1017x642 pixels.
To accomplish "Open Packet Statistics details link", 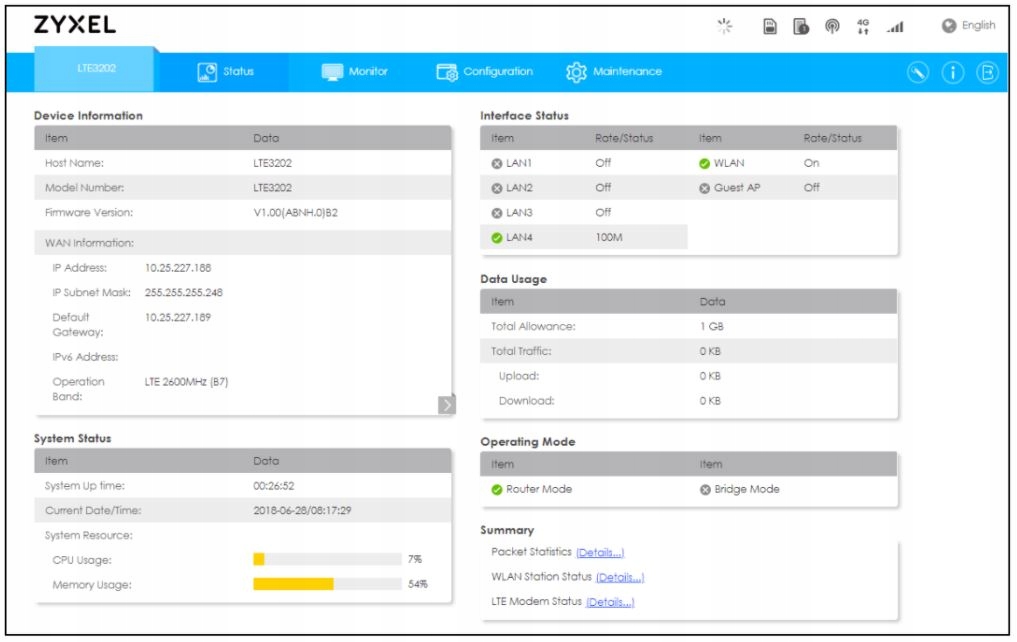I will [x=600, y=552].
